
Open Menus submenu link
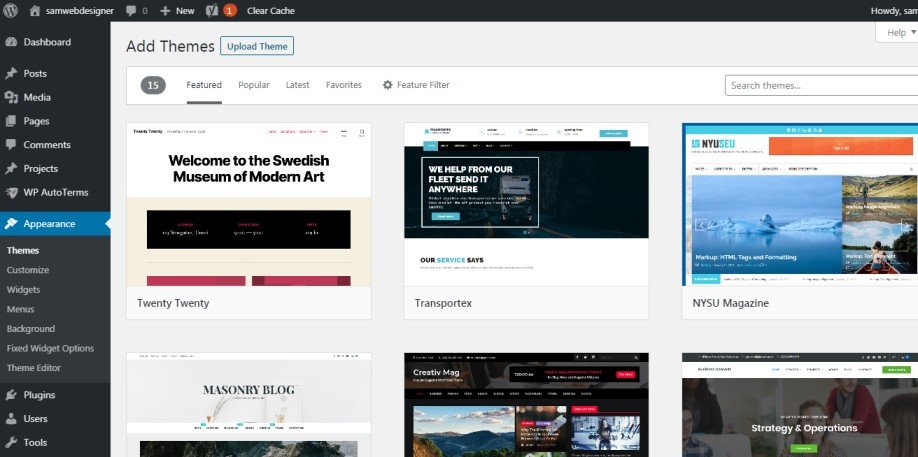[x=20, y=309]
